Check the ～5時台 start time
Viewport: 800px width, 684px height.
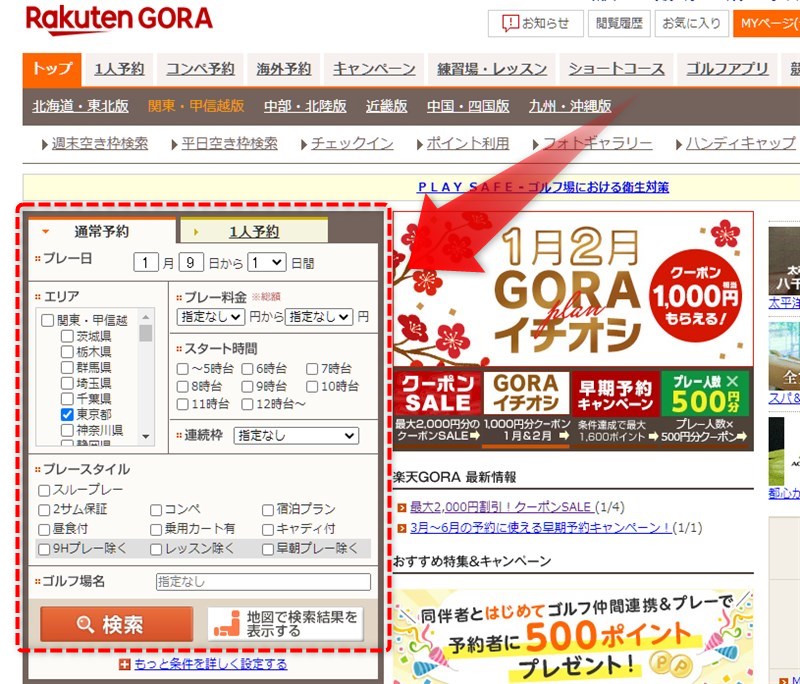pos(183,369)
